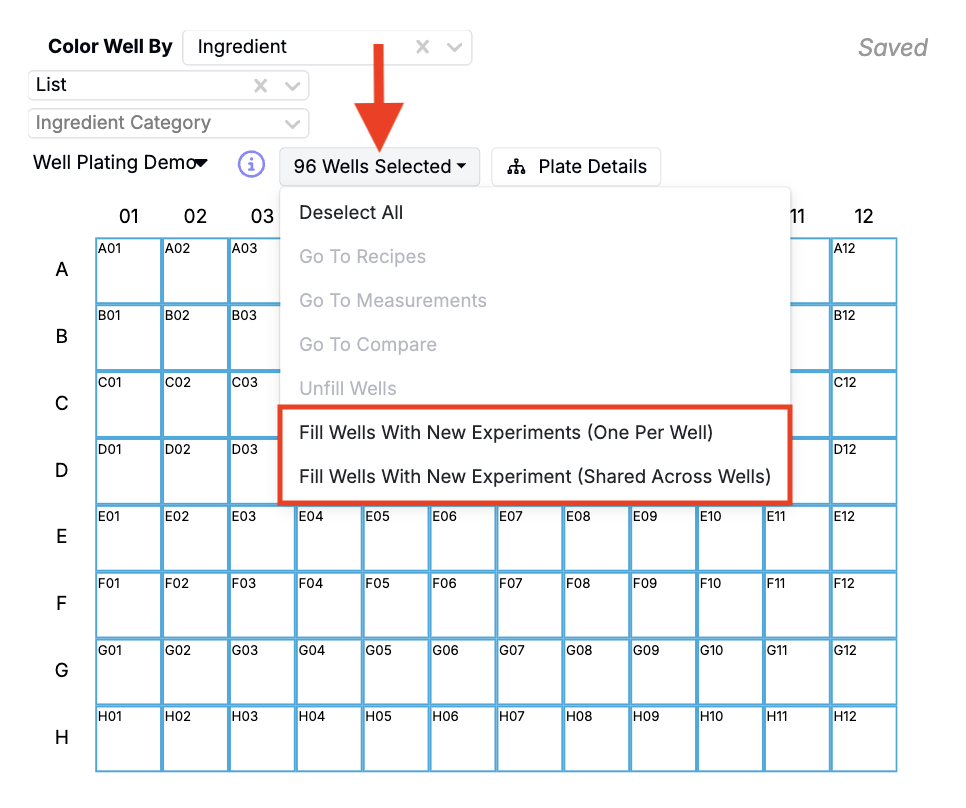
Task: Click column header 12
Action: pyautogui.click(x=864, y=216)
